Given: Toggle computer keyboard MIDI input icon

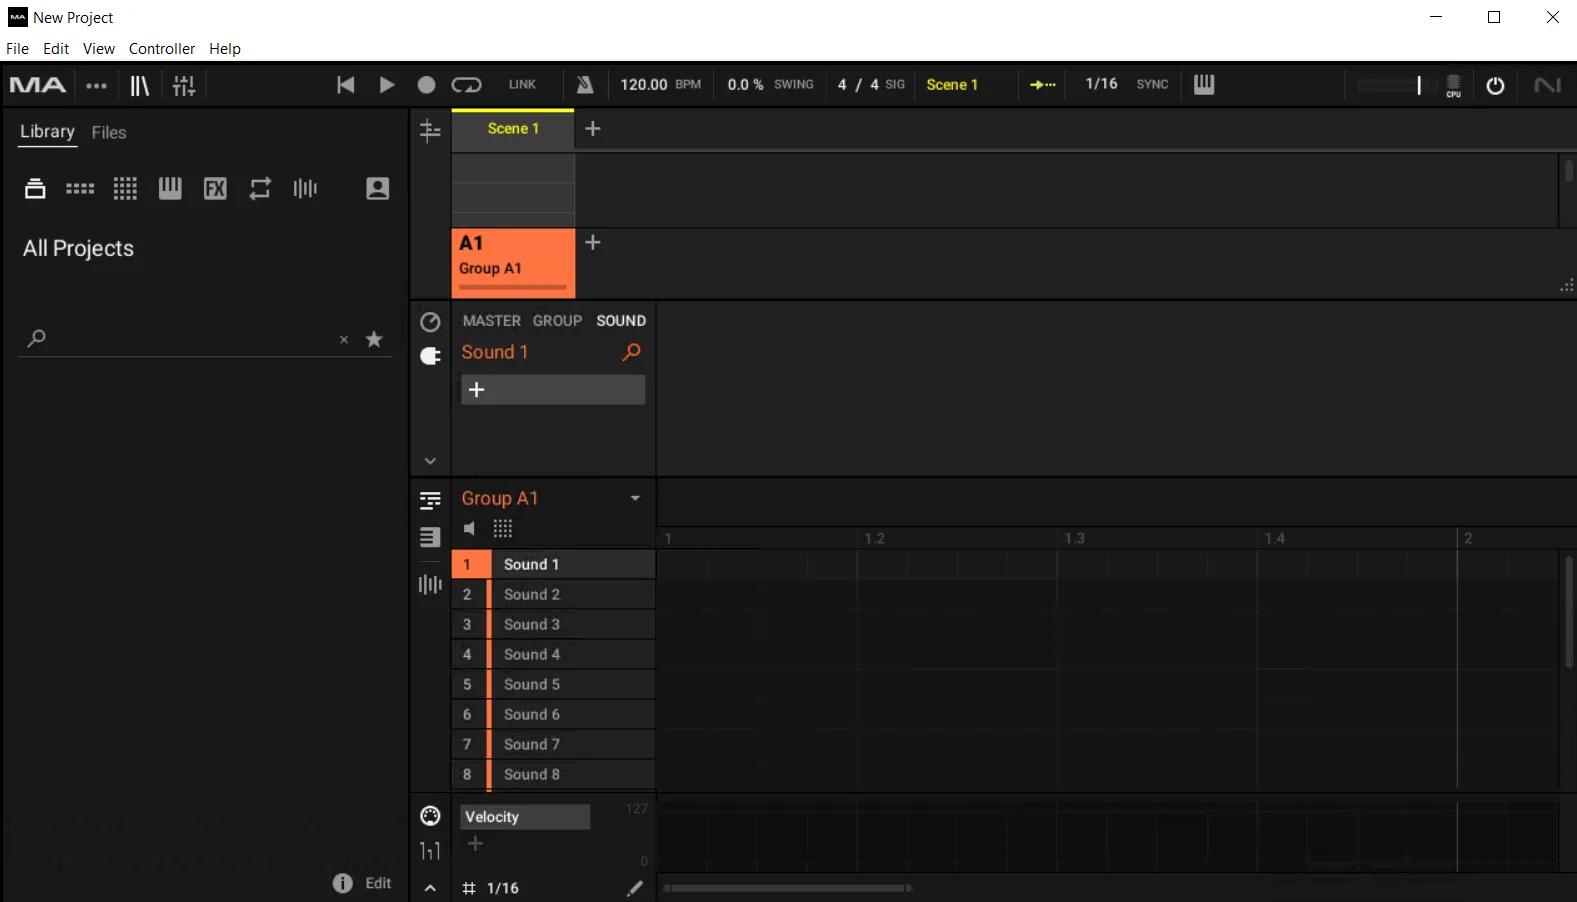Looking at the screenshot, I should [1204, 85].
